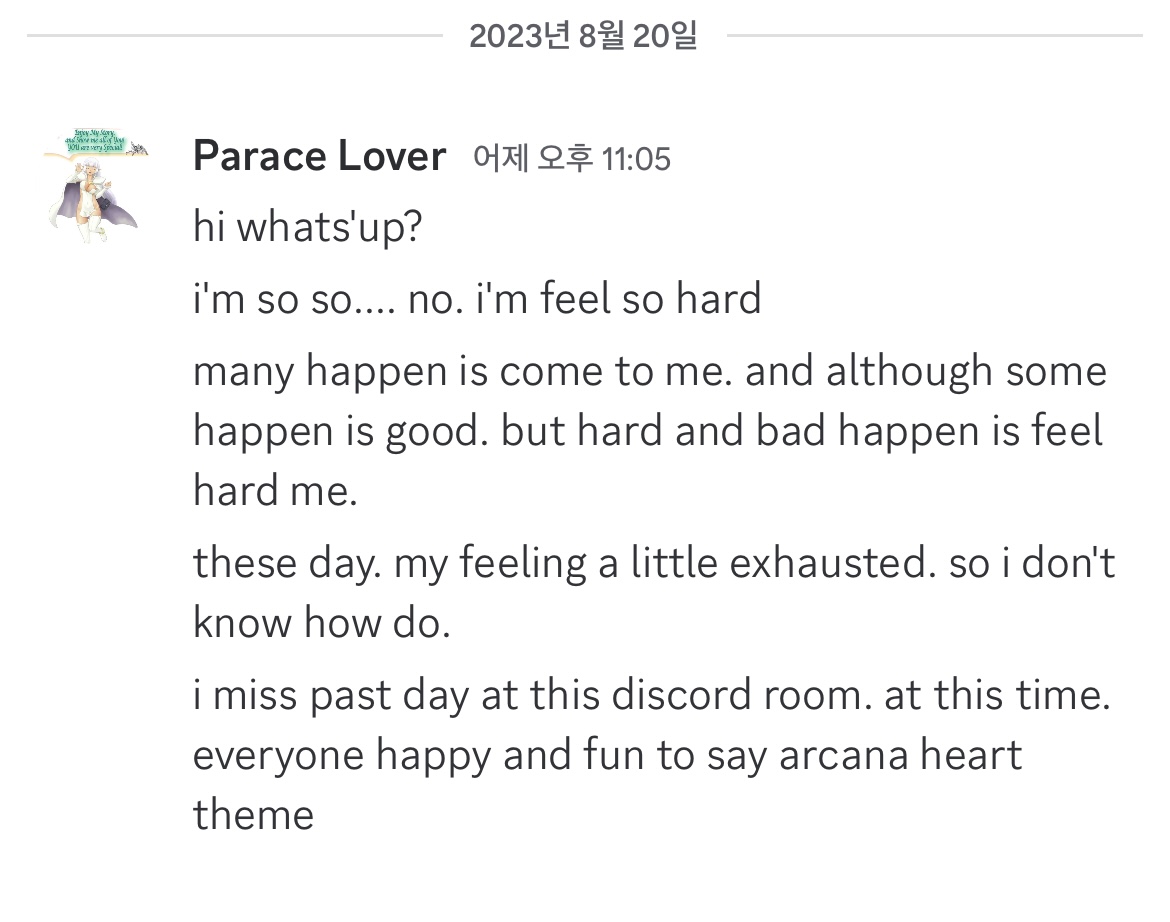Click the "hard me." text line
The image size is (1170, 922).
click(275, 491)
